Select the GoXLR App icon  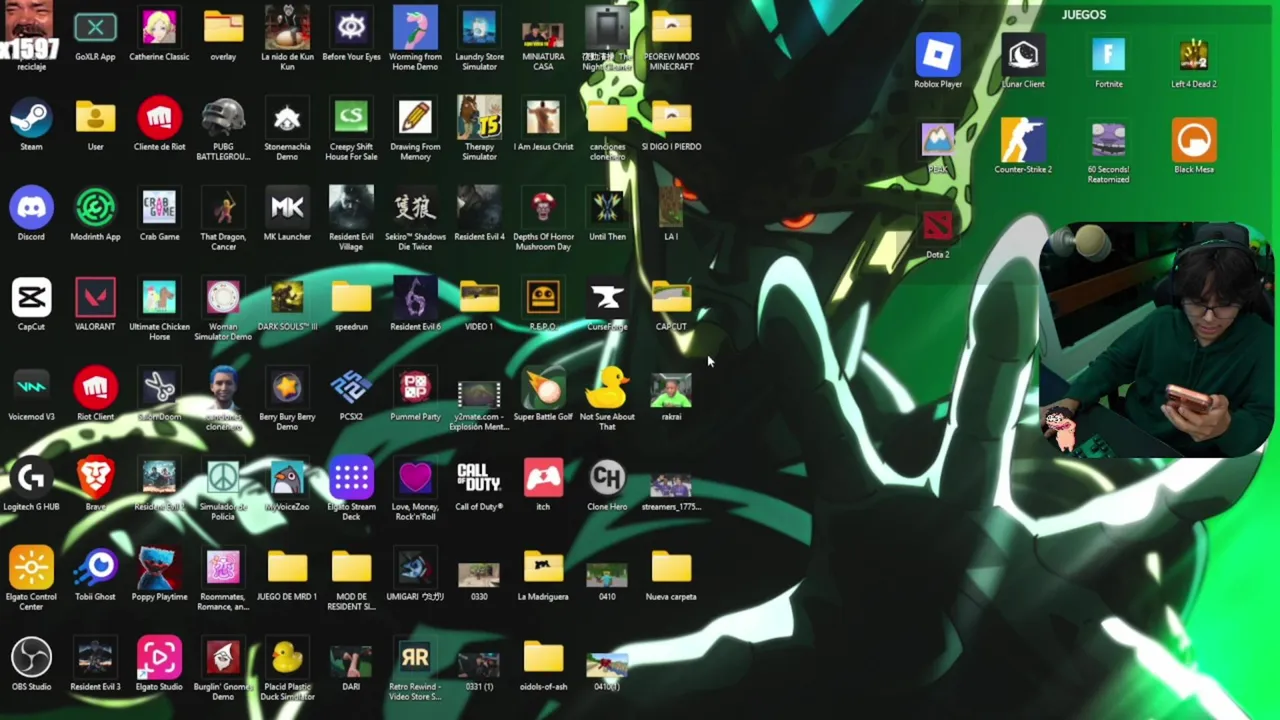(95, 28)
